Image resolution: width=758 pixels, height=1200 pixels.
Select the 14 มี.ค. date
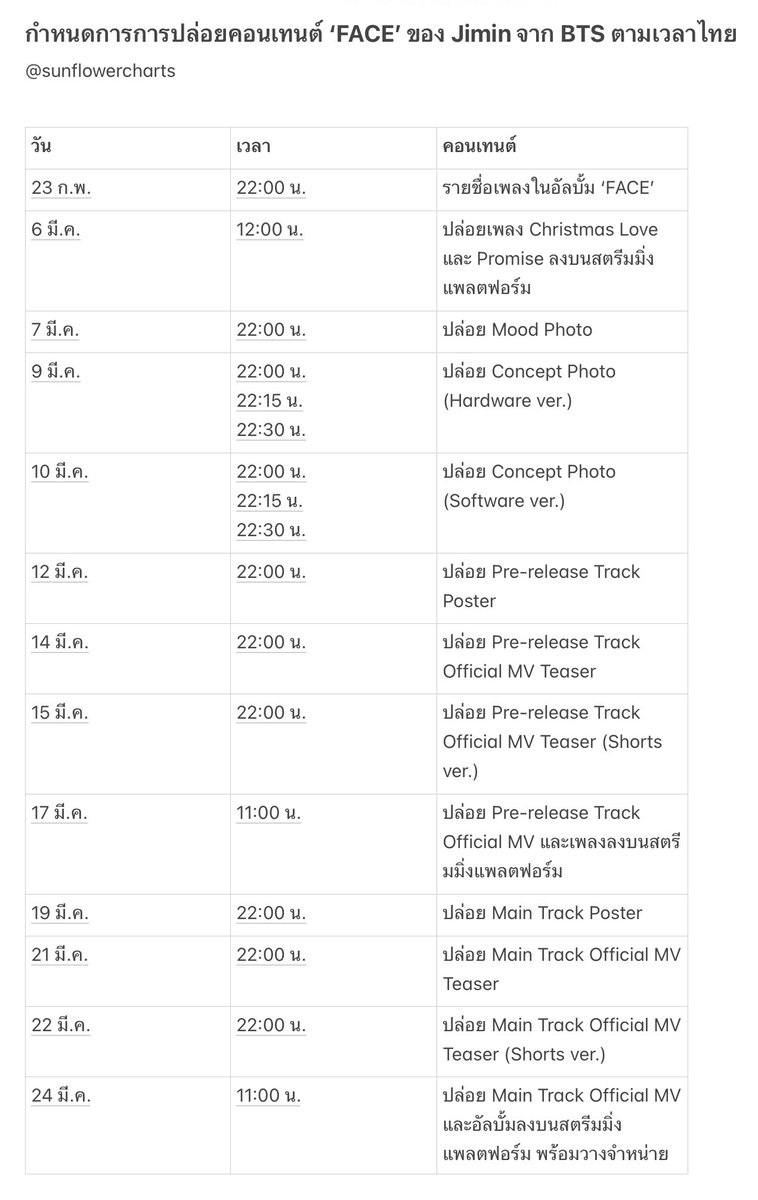[x=60, y=642]
